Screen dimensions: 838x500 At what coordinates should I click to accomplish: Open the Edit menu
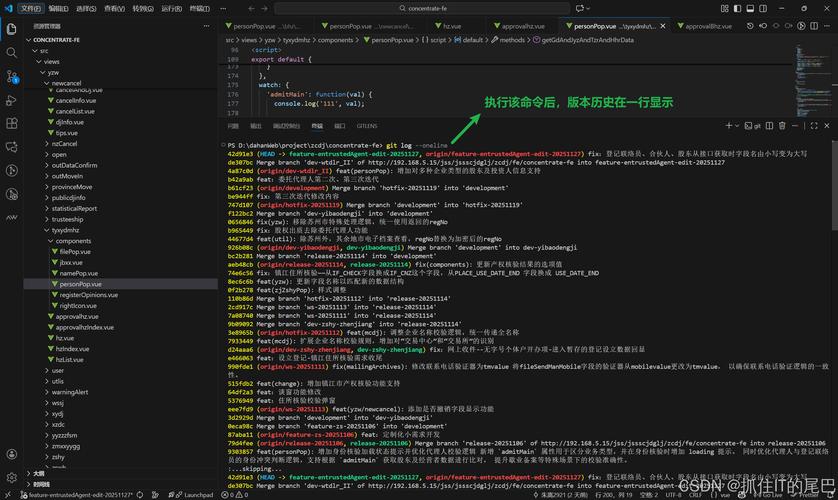[58, 9]
